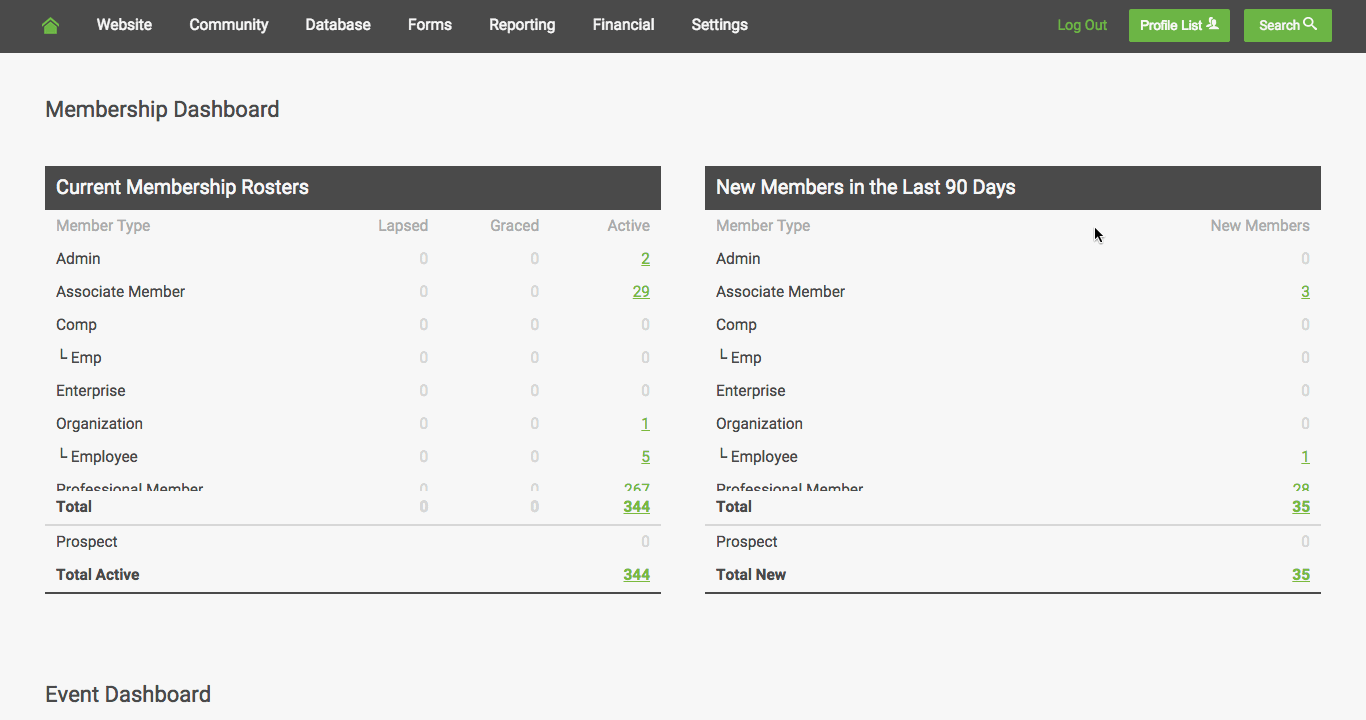Open the Community menu
1366x720 pixels.
[229, 25]
